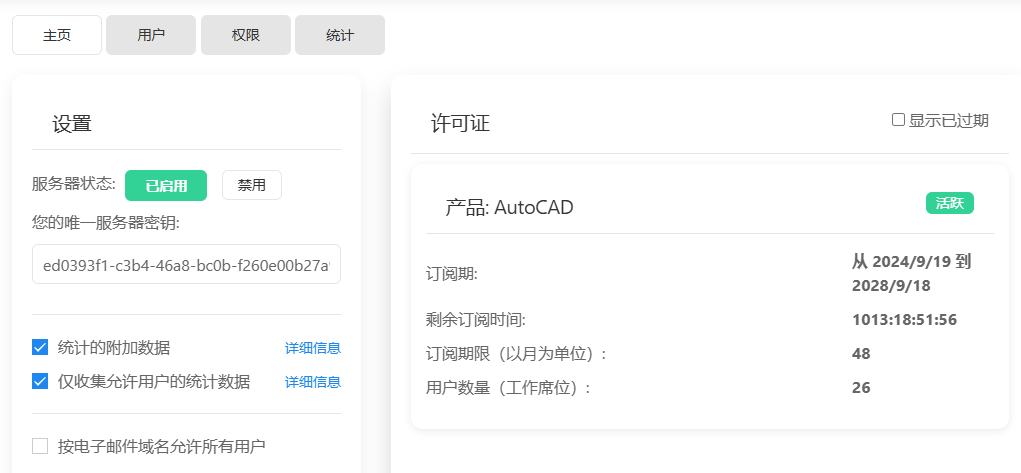
Task: Click the remaining time value 1013:18:51:56
Action: 904,320
